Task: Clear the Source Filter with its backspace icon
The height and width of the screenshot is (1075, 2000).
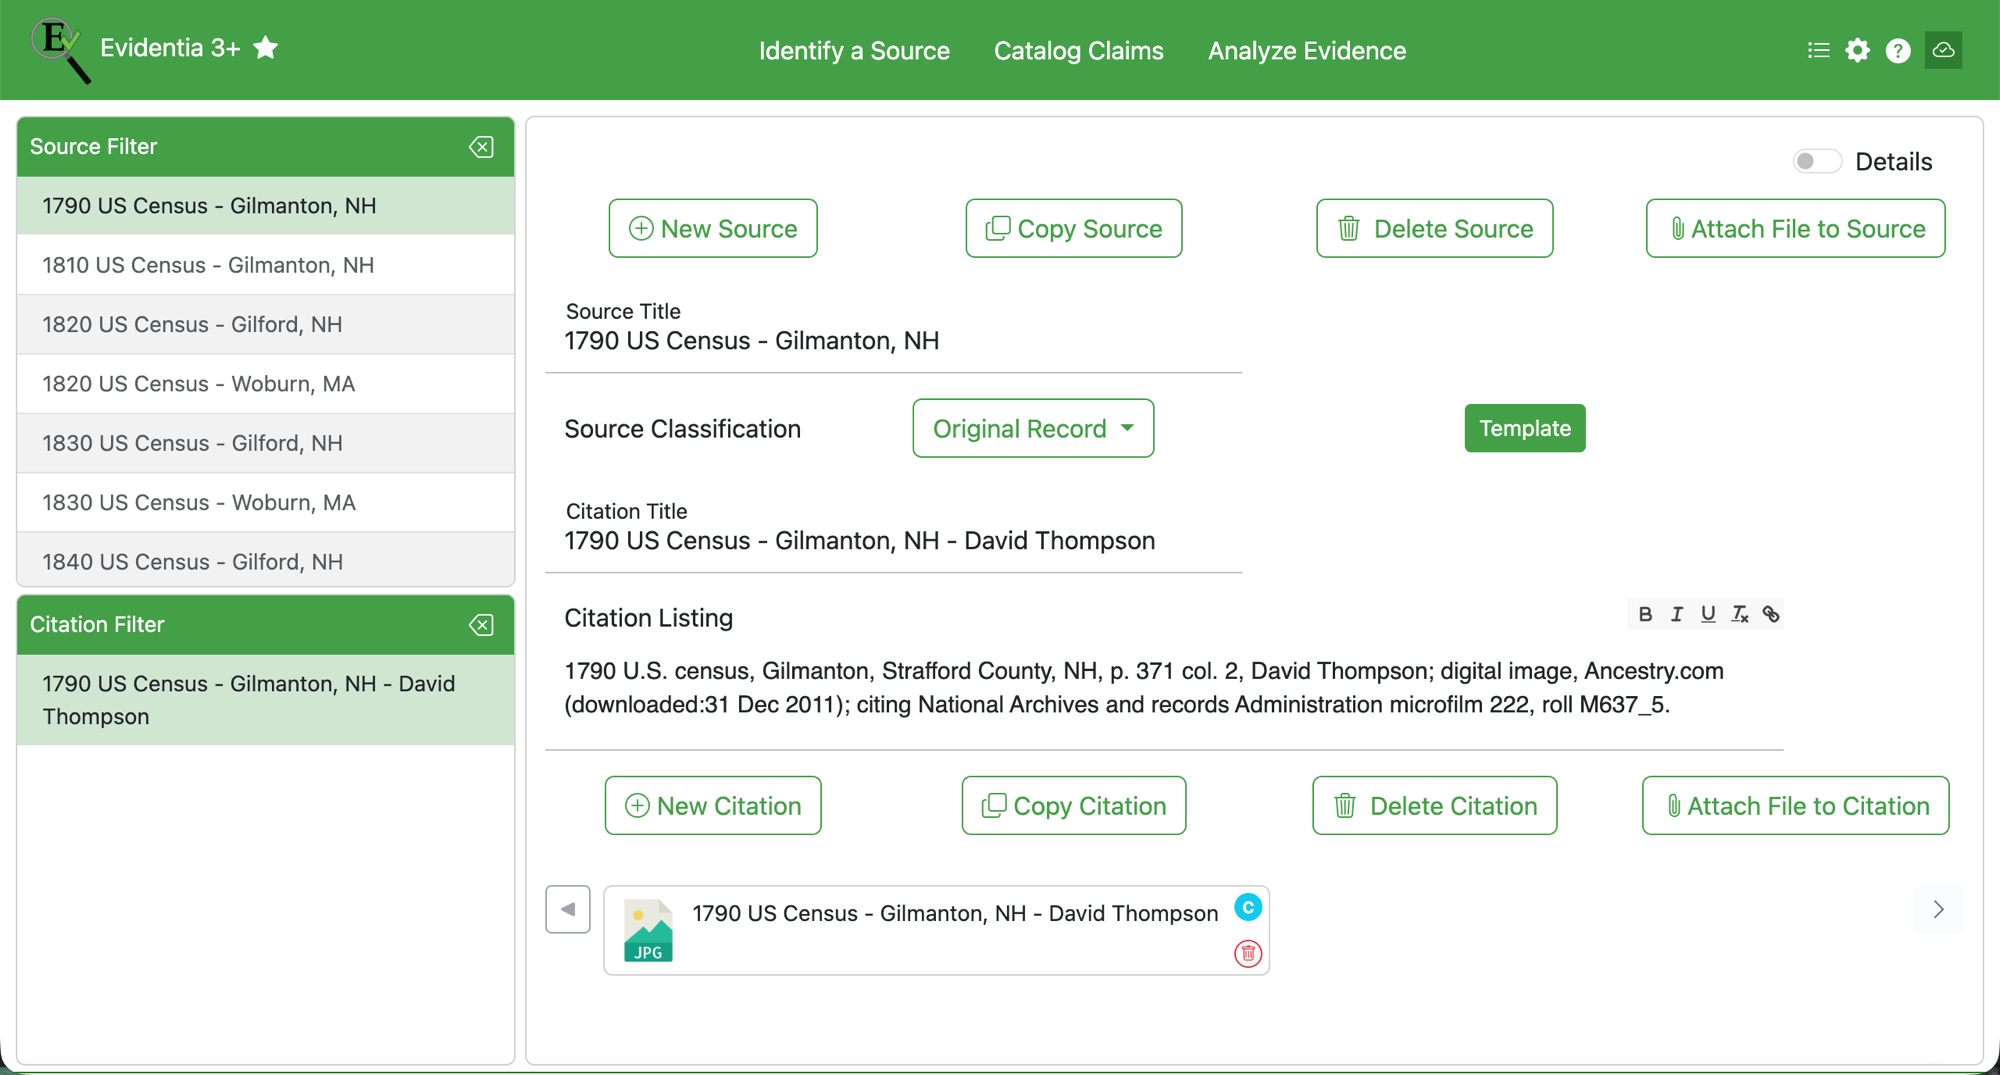Action: tap(482, 147)
